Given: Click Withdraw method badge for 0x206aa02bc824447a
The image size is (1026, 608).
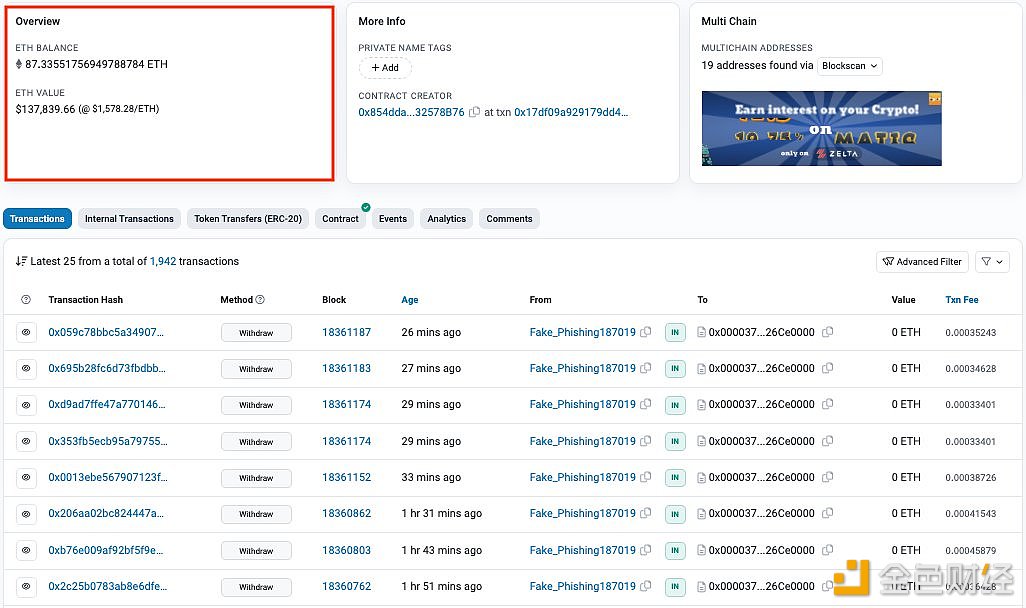Looking at the screenshot, I should tap(256, 514).
